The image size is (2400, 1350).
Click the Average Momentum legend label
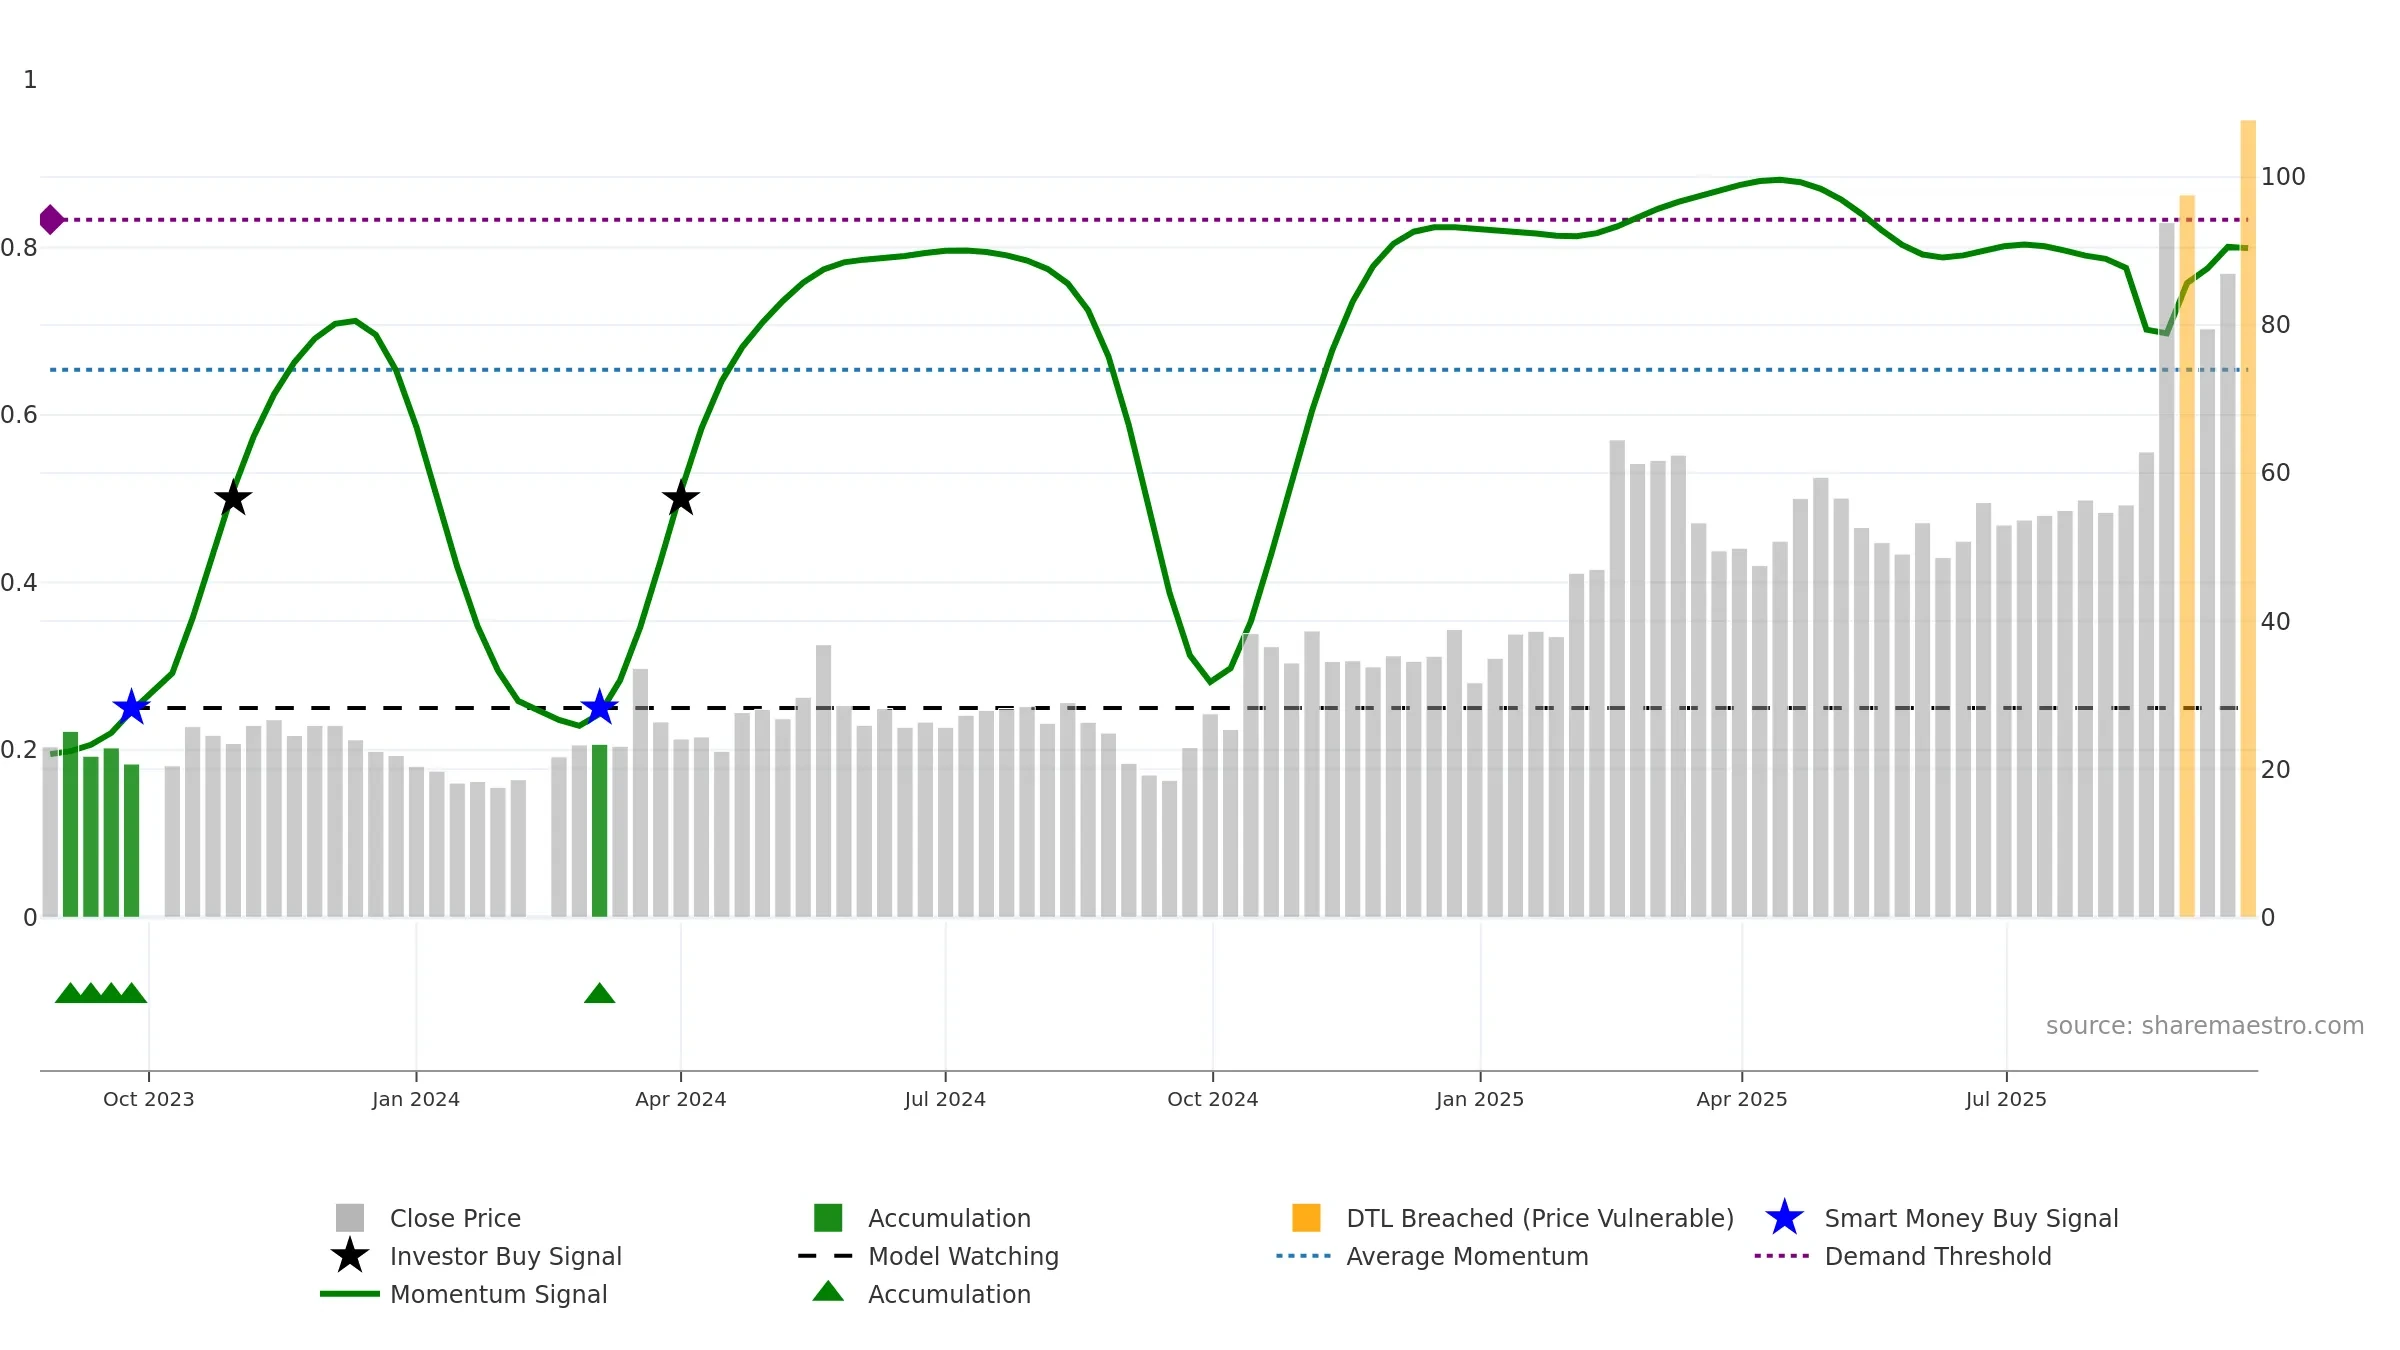point(1467,1256)
